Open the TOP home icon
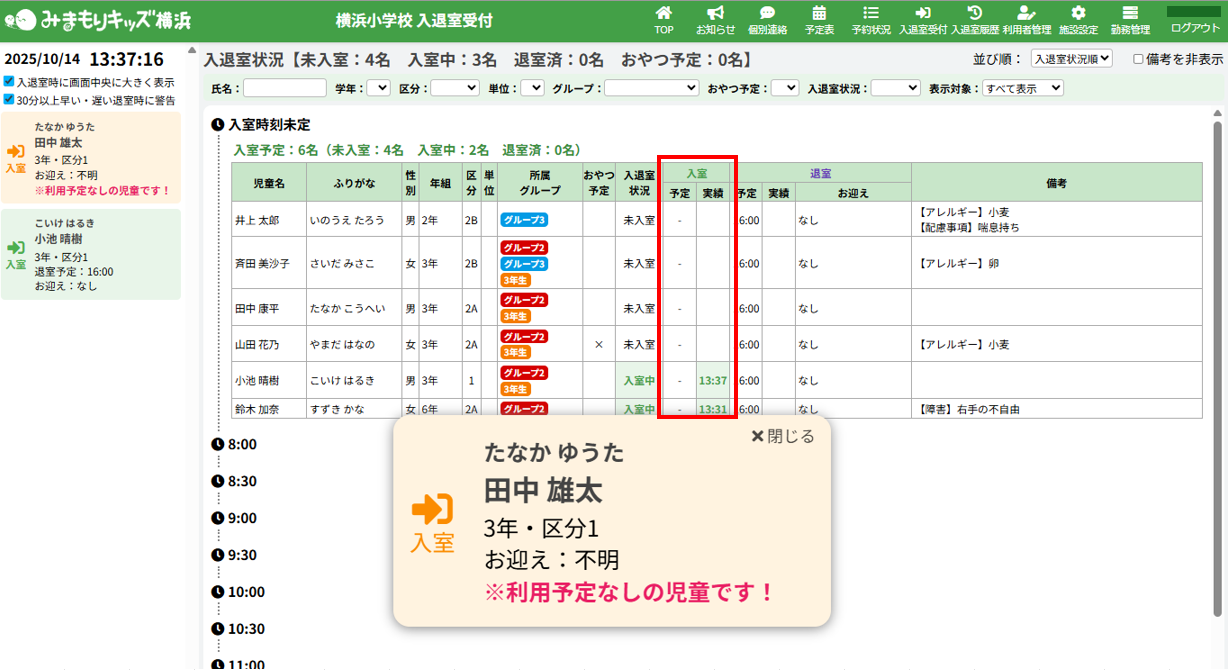The height and width of the screenshot is (670, 1228). coord(664,14)
